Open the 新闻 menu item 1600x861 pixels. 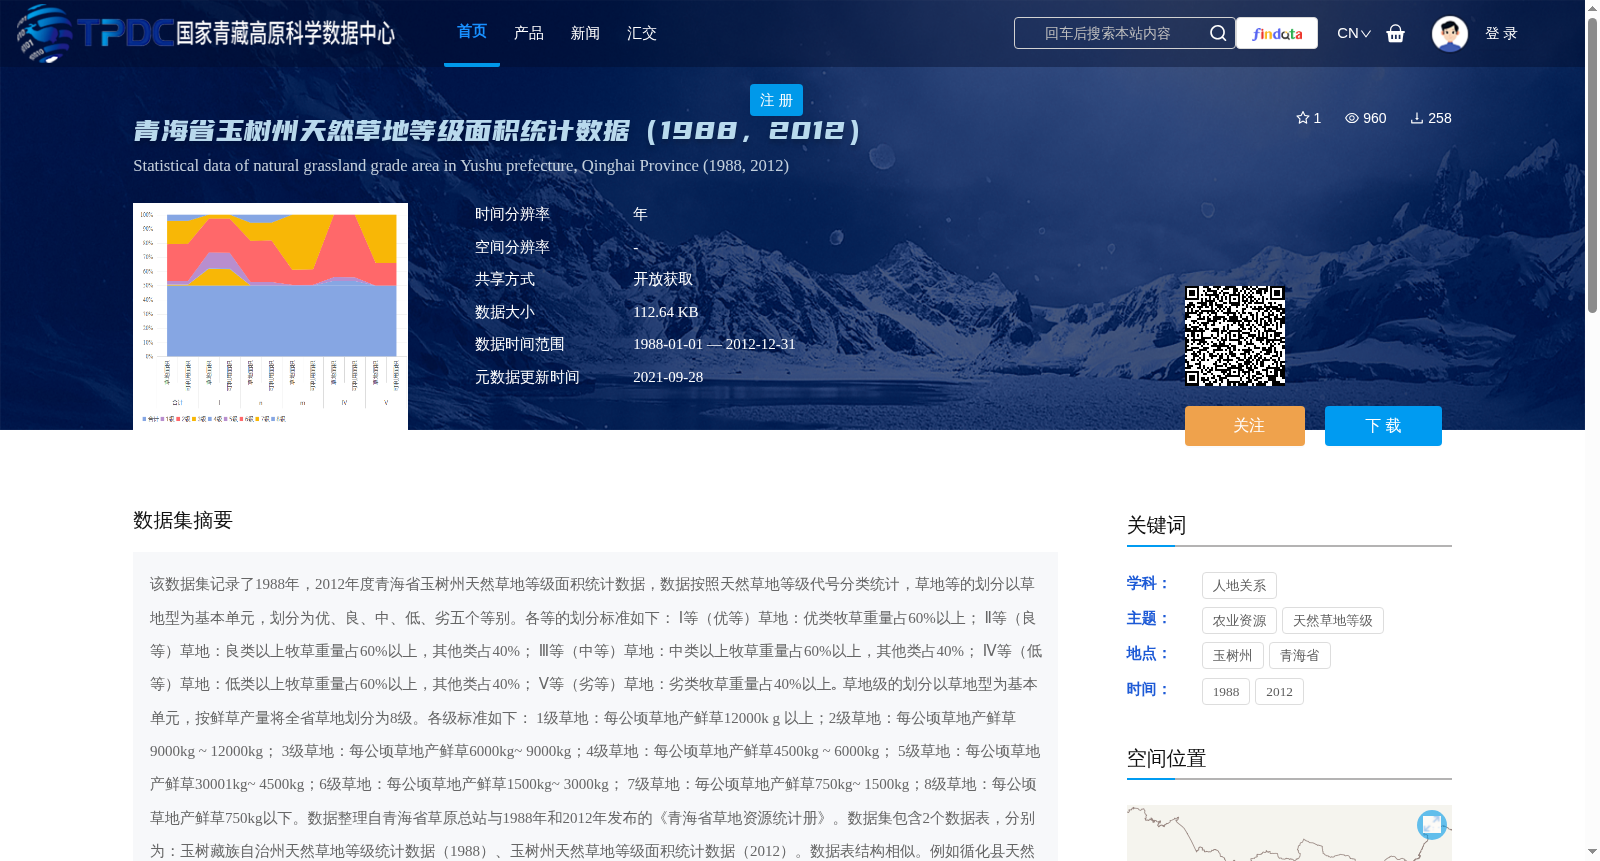pyautogui.click(x=585, y=33)
